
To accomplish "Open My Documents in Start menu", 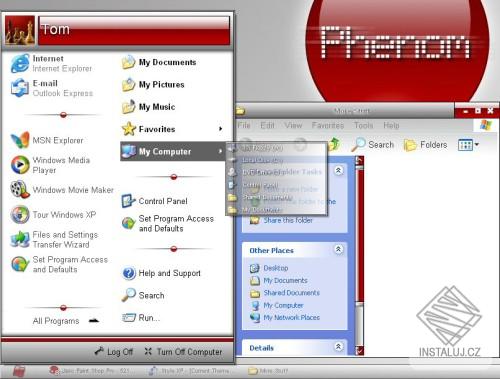I will [x=159, y=62].
